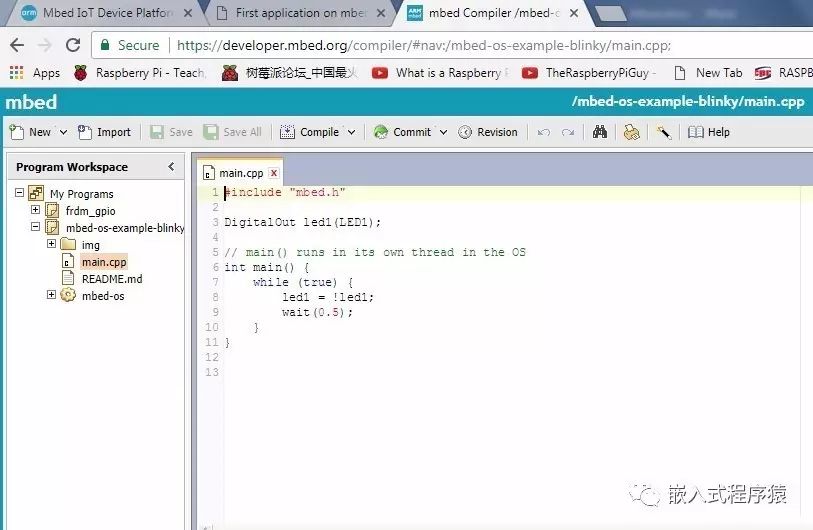Expand the frdm_gpio program node
The image size is (813, 530).
click(35, 210)
